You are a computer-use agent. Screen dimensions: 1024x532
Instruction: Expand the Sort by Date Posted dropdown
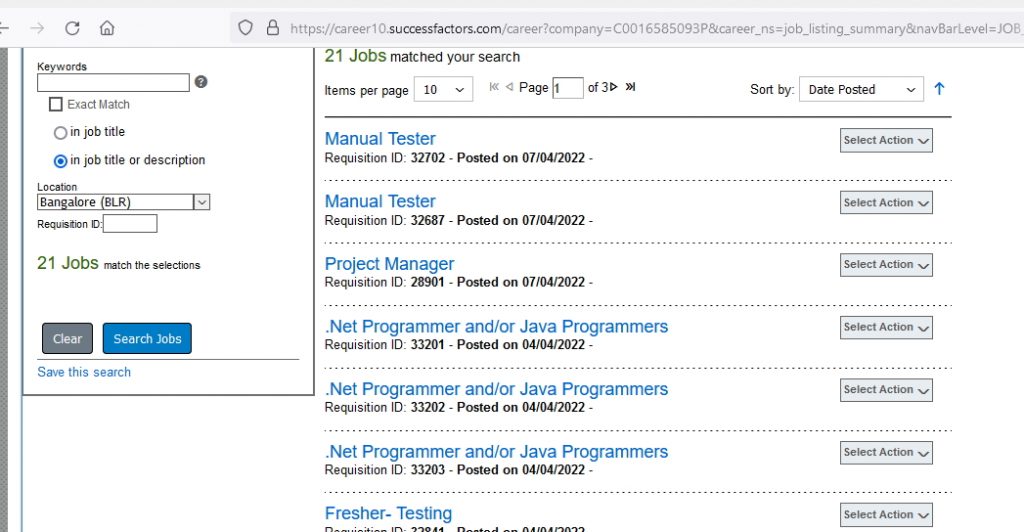click(861, 90)
